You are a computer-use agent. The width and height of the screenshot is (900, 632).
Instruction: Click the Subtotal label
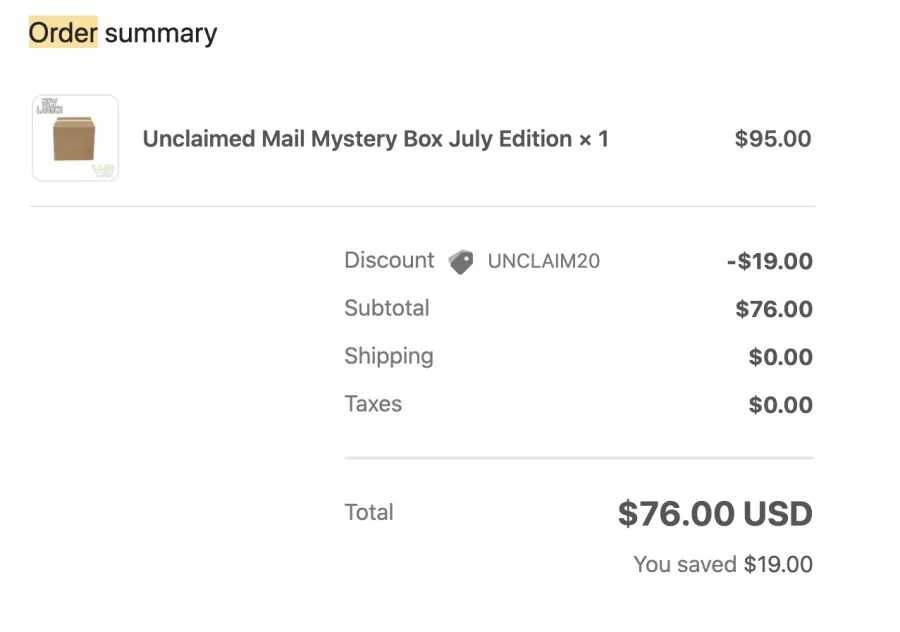387,308
